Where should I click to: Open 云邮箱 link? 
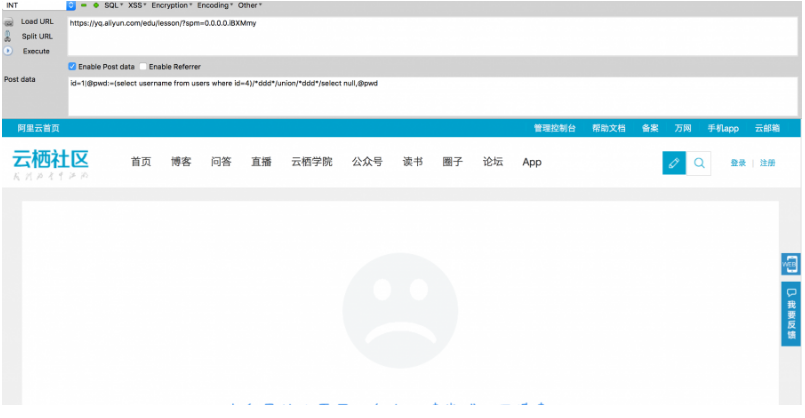click(x=767, y=128)
